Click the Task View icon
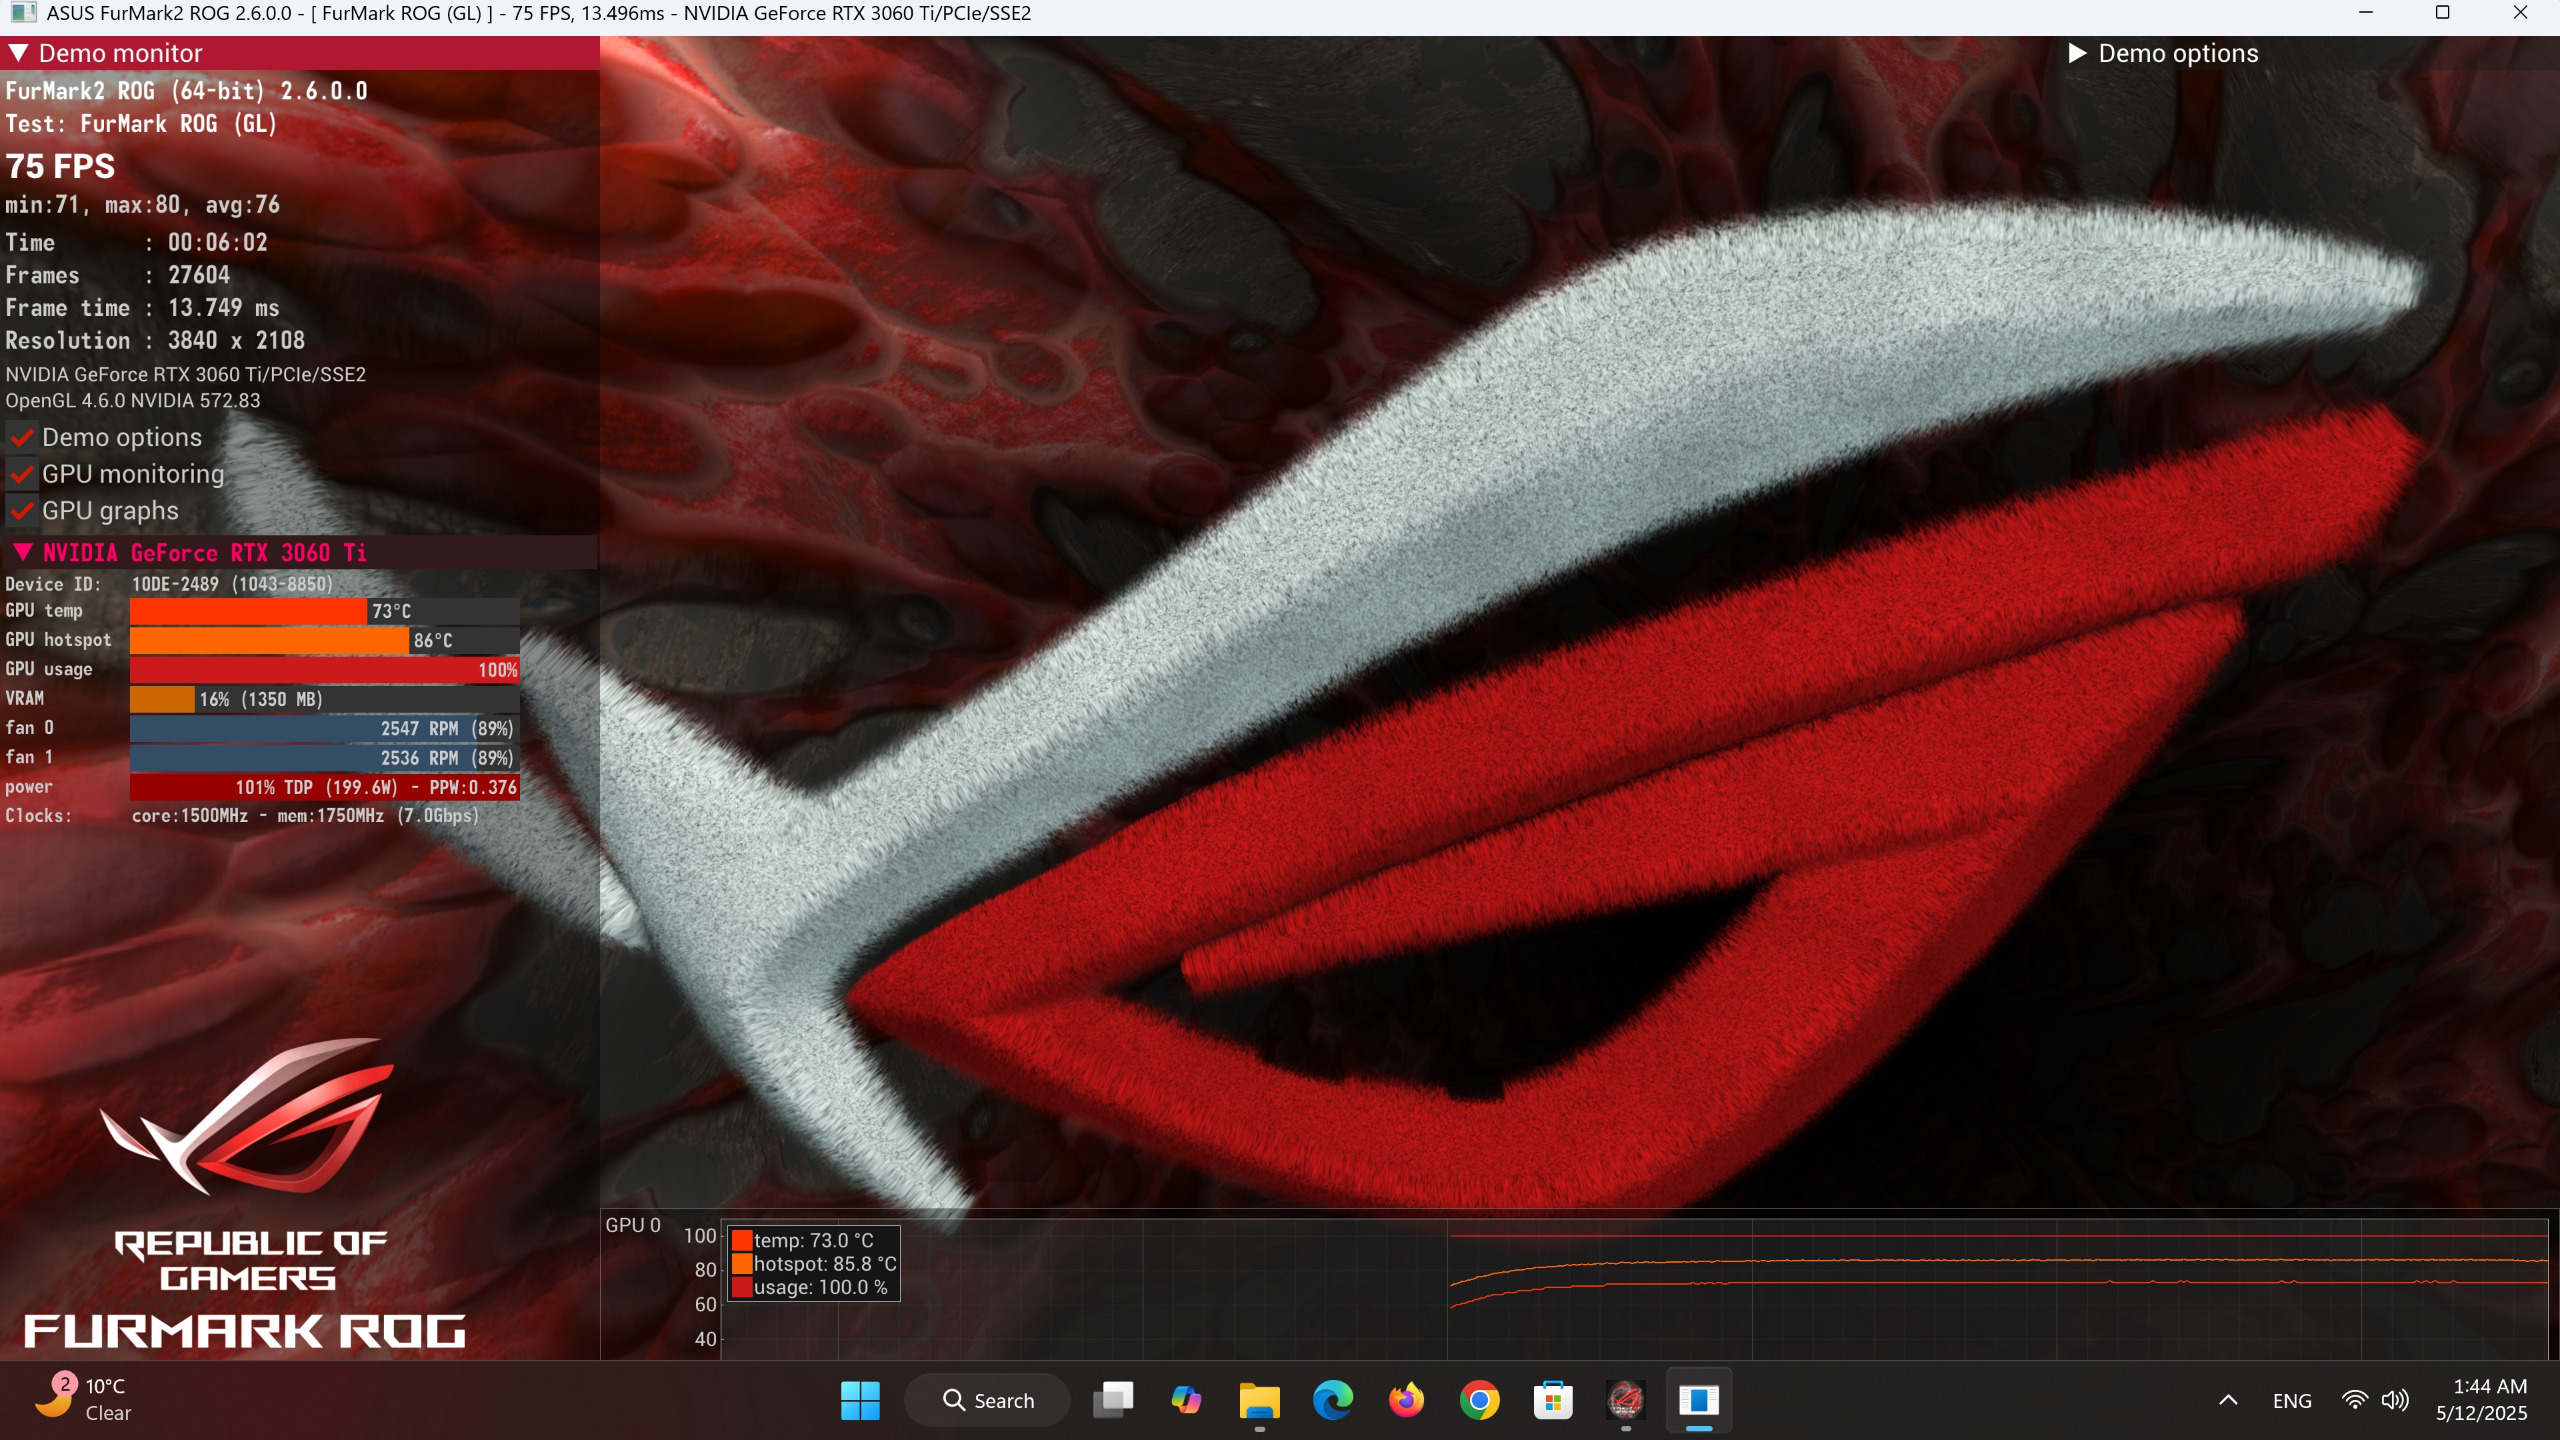Screen dimensions: 2560x1440 click(x=1113, y=1400)
